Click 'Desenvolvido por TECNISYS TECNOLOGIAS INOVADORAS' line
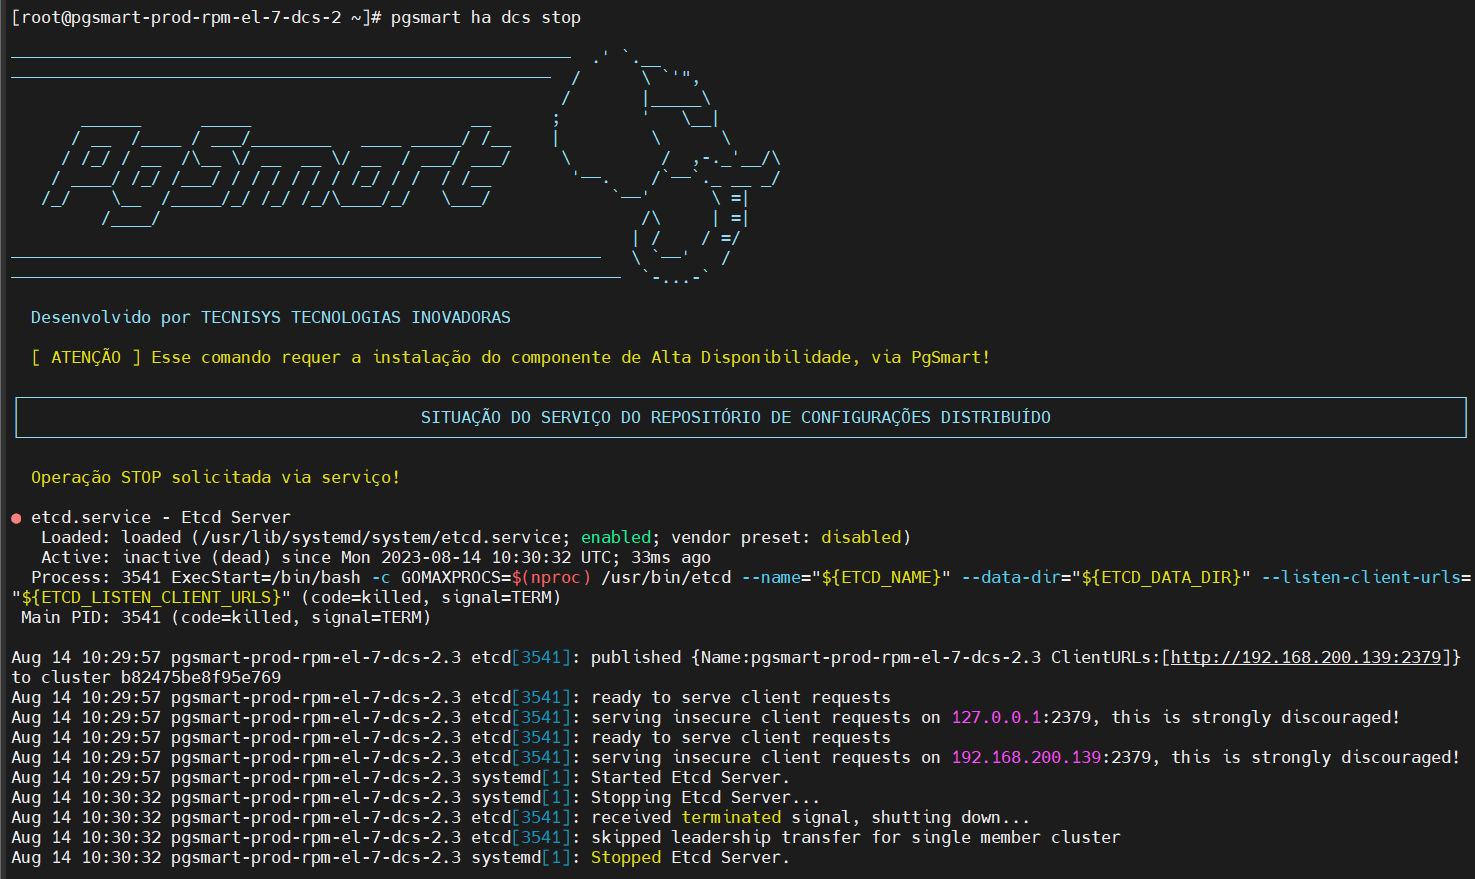 pyautogui.click(x=271, y=317)
